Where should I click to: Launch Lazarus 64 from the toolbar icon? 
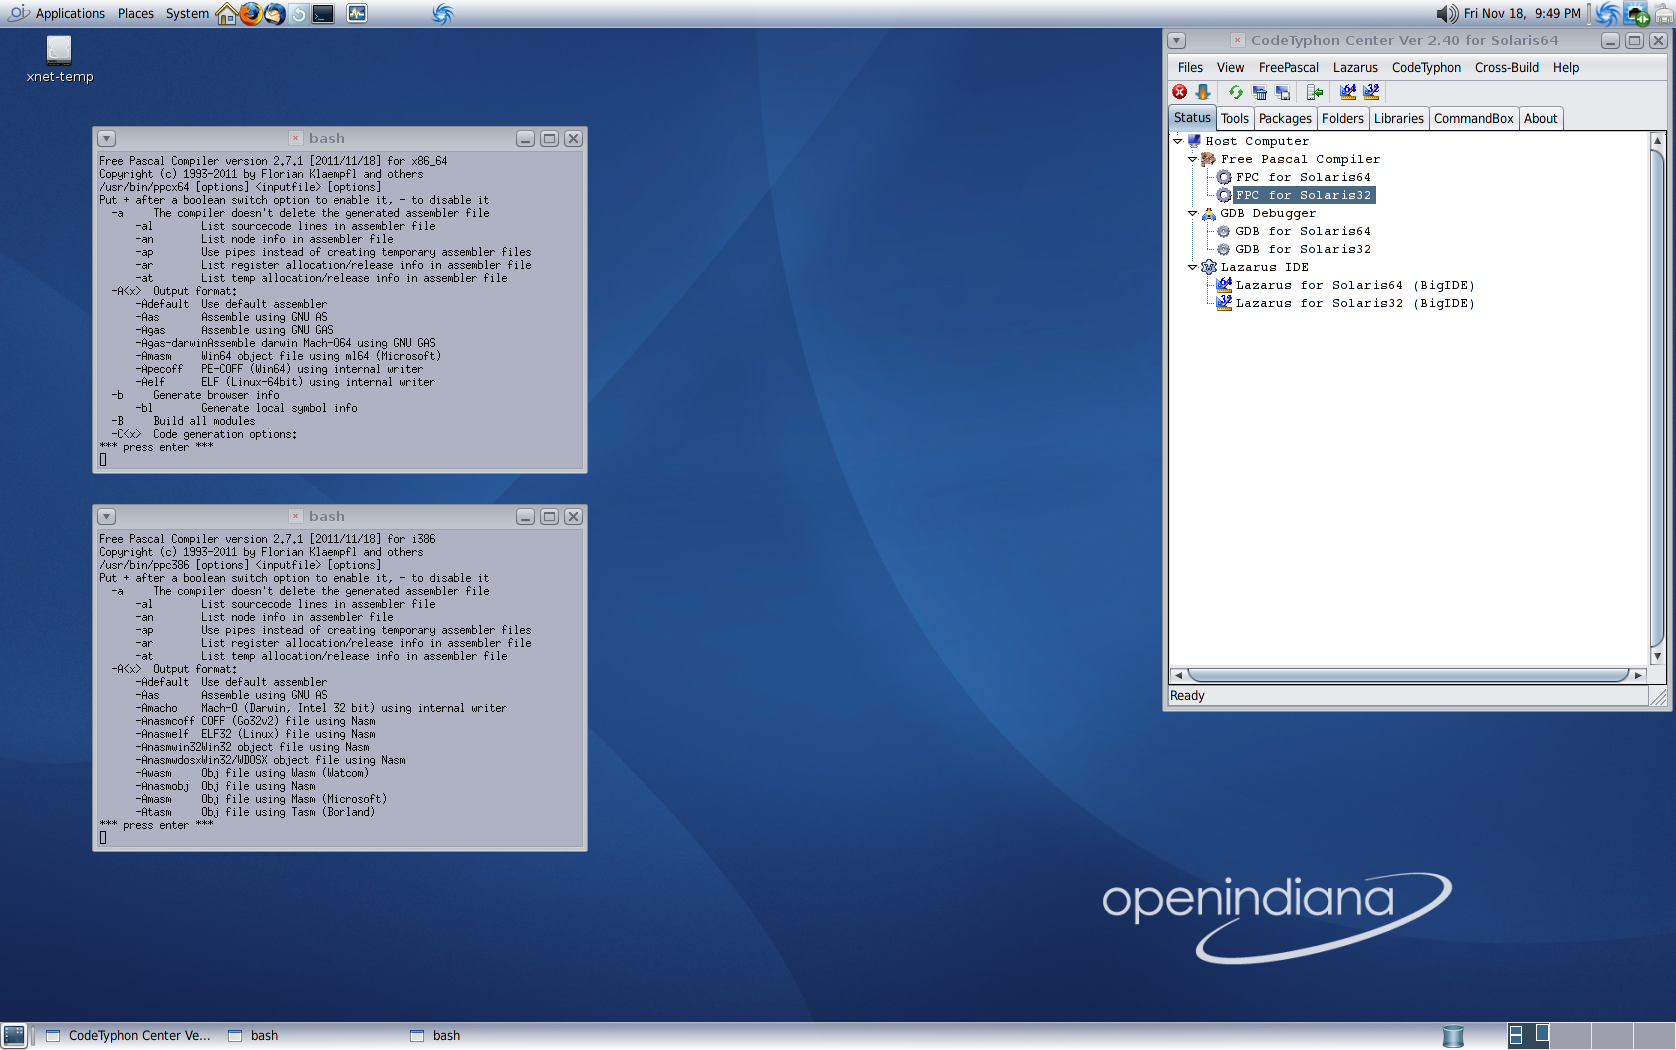click(x=1348, y=92)
